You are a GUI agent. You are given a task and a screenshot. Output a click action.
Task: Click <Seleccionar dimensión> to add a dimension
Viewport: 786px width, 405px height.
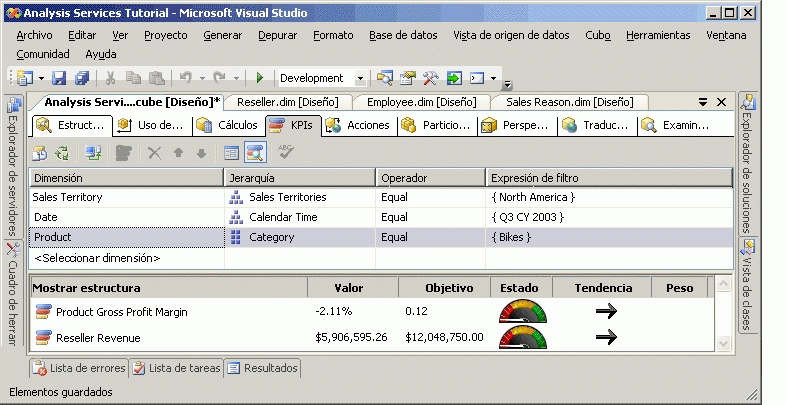pos(97,258)
